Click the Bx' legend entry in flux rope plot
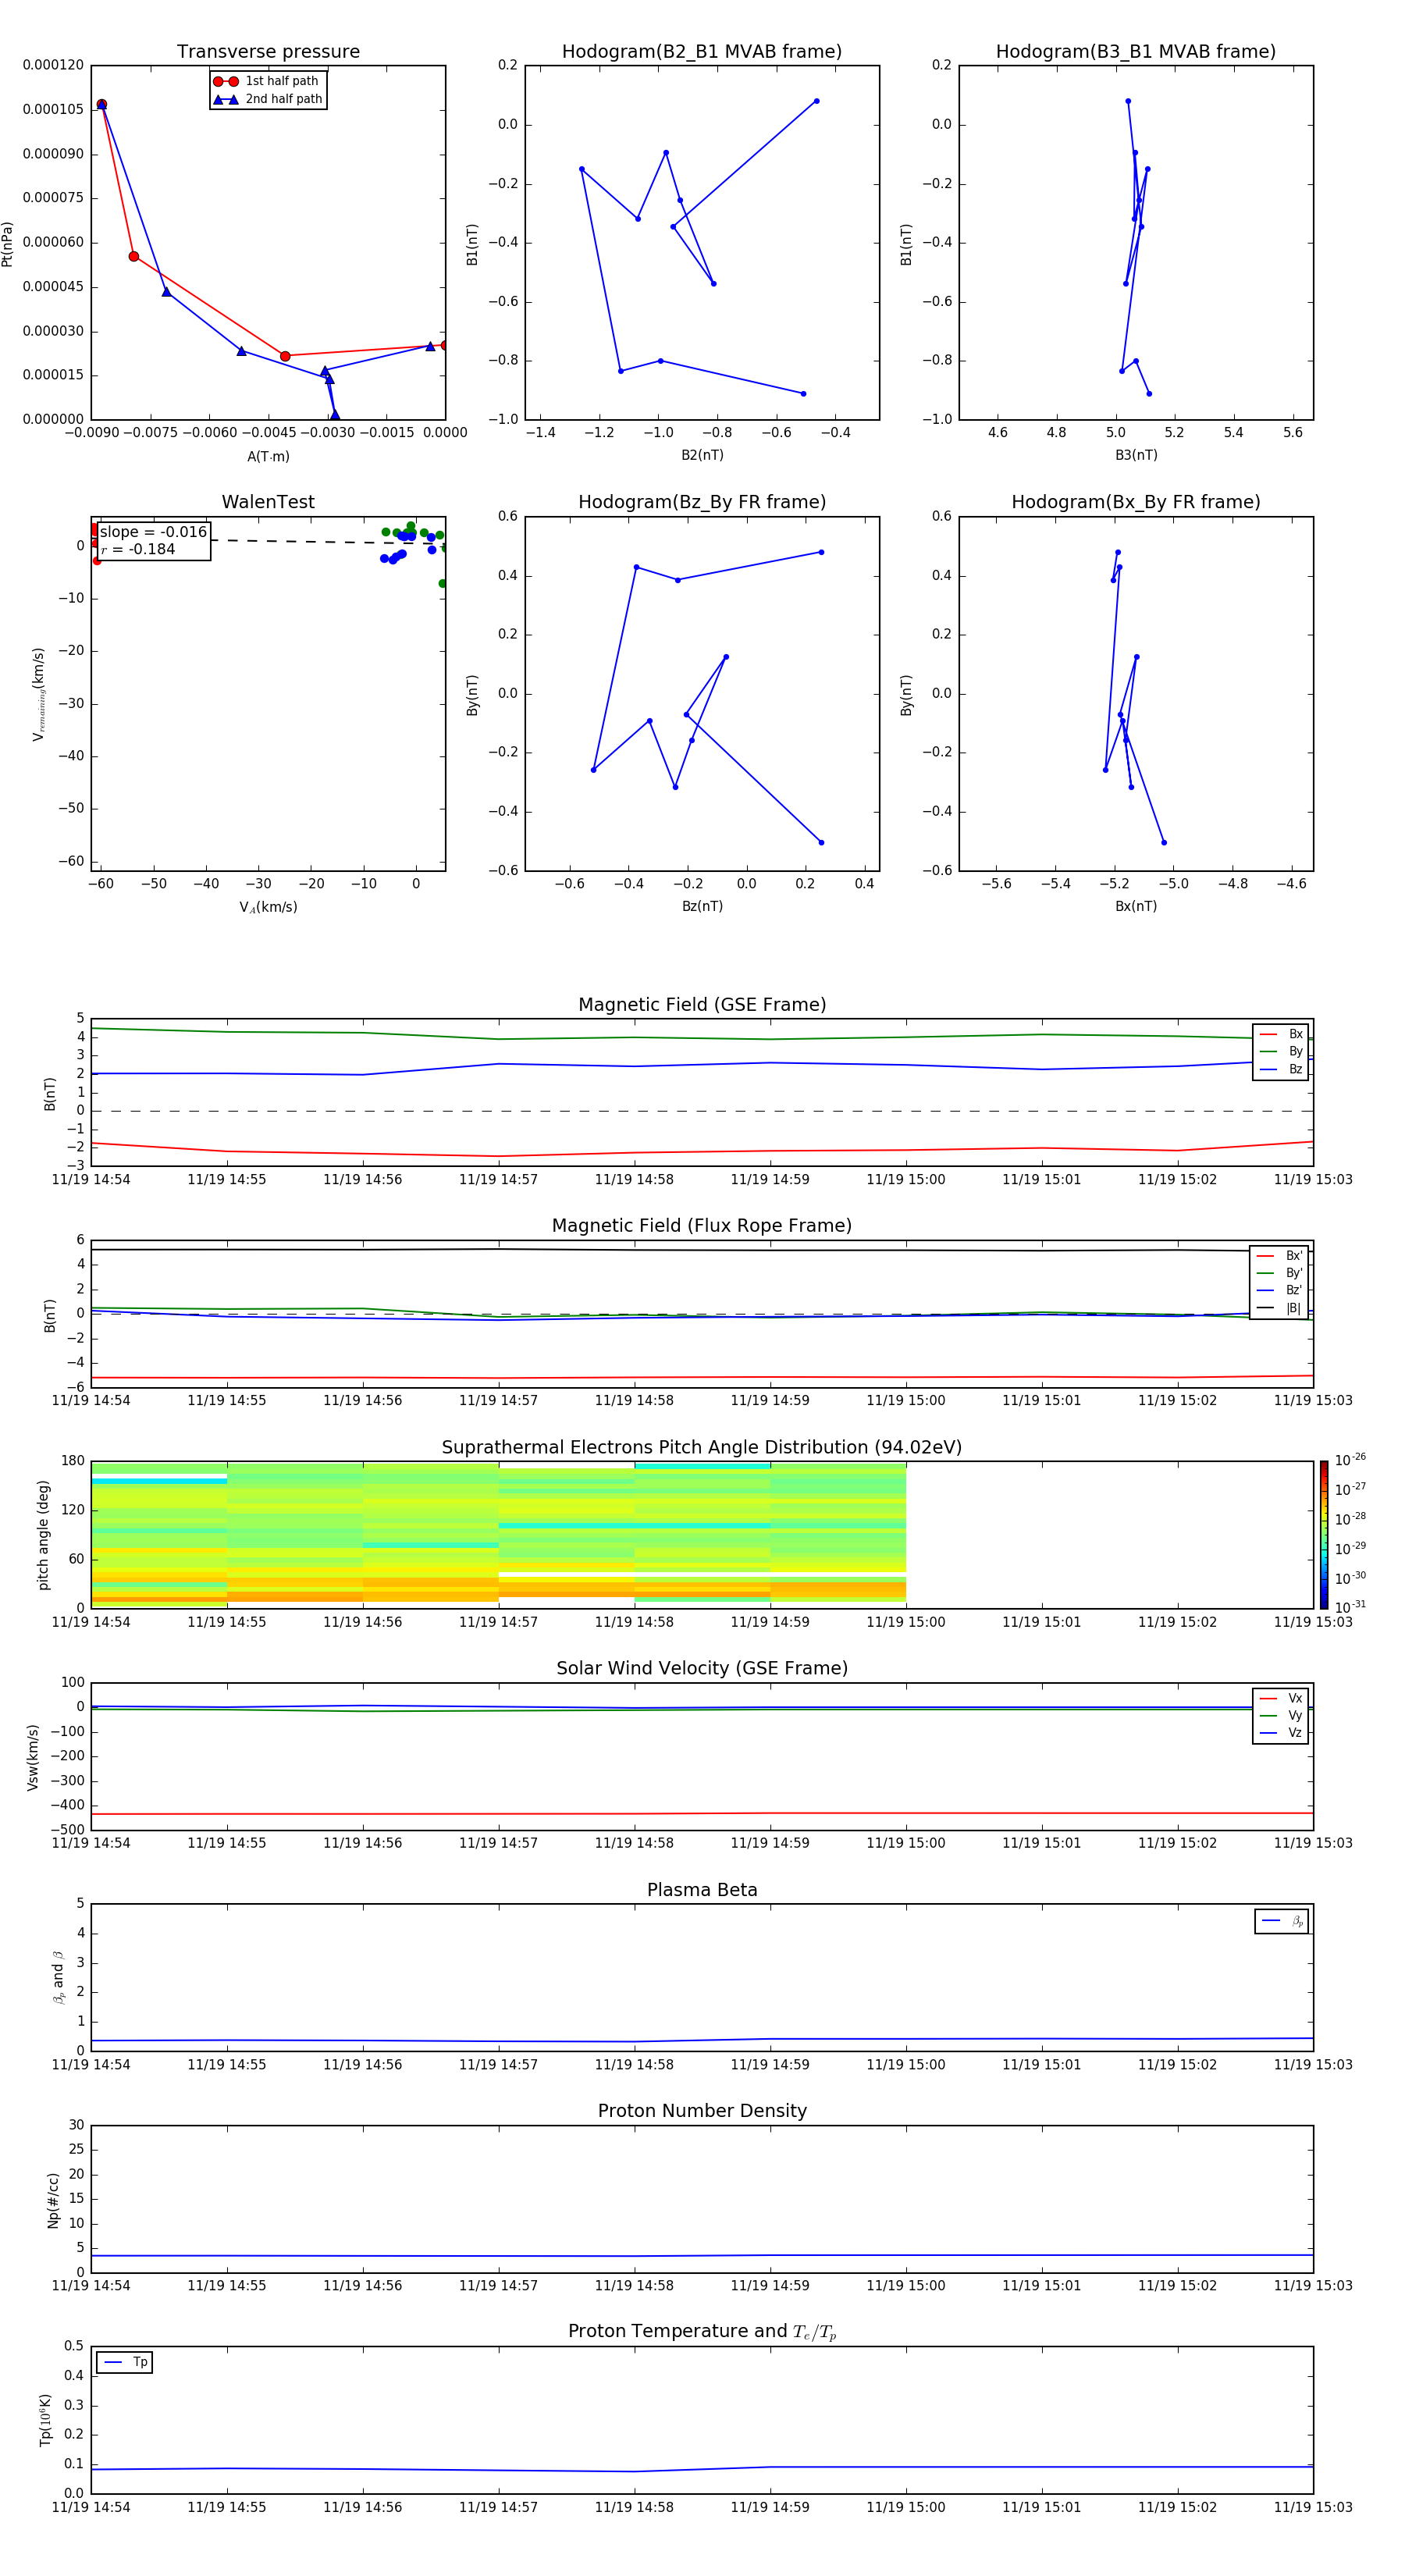 click(x=1279, y=1256)
